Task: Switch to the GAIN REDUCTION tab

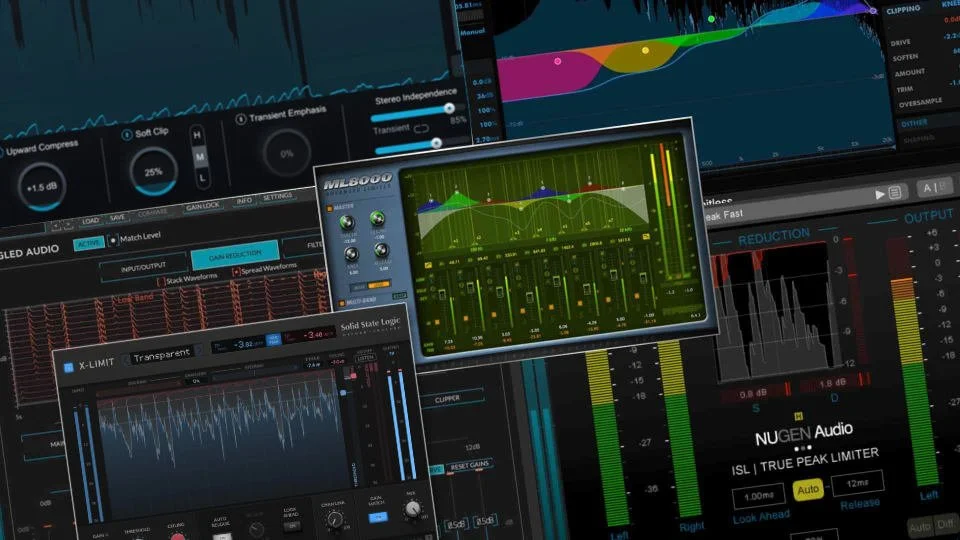Action: [x=235, y=255]
